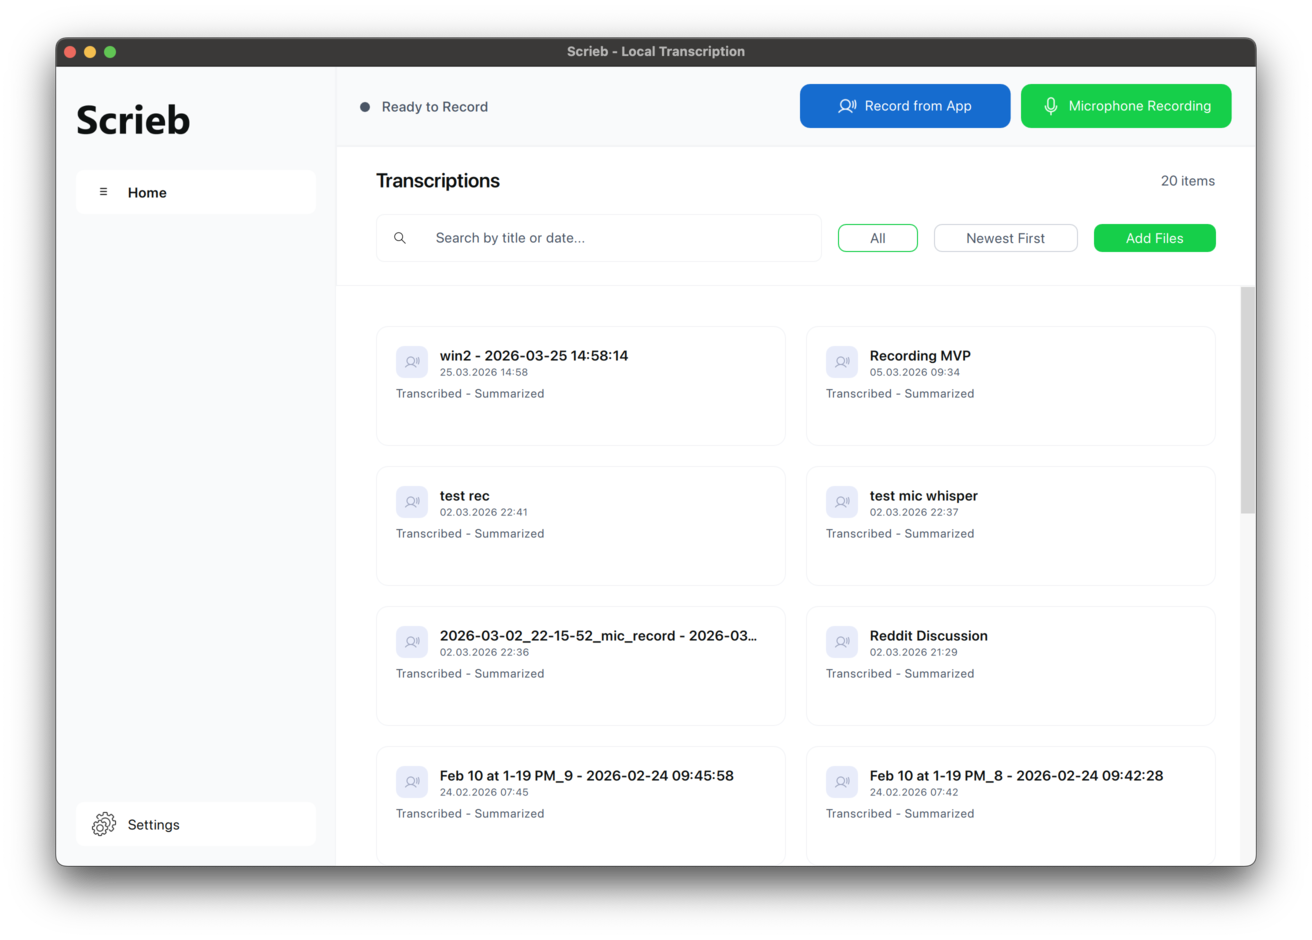Start Record from App
Screen dimensions: 1312x940
[x=904, y=106]
